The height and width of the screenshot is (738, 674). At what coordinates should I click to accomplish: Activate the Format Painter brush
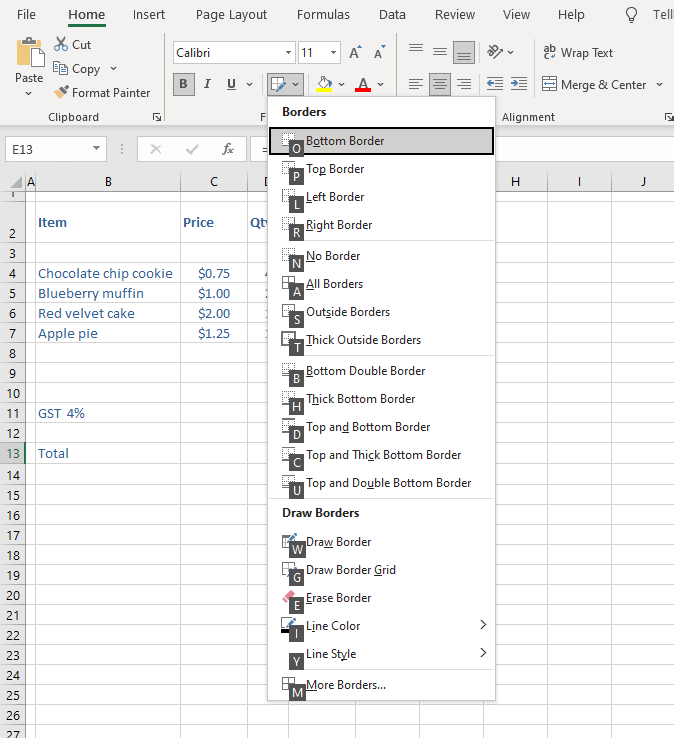(61, 92)
